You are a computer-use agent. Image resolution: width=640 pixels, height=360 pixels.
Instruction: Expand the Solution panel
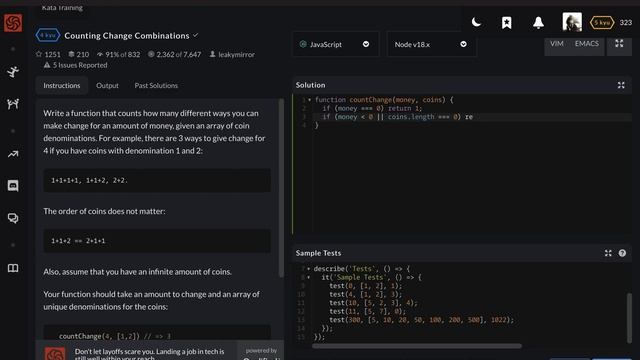[x=621, y=85]
